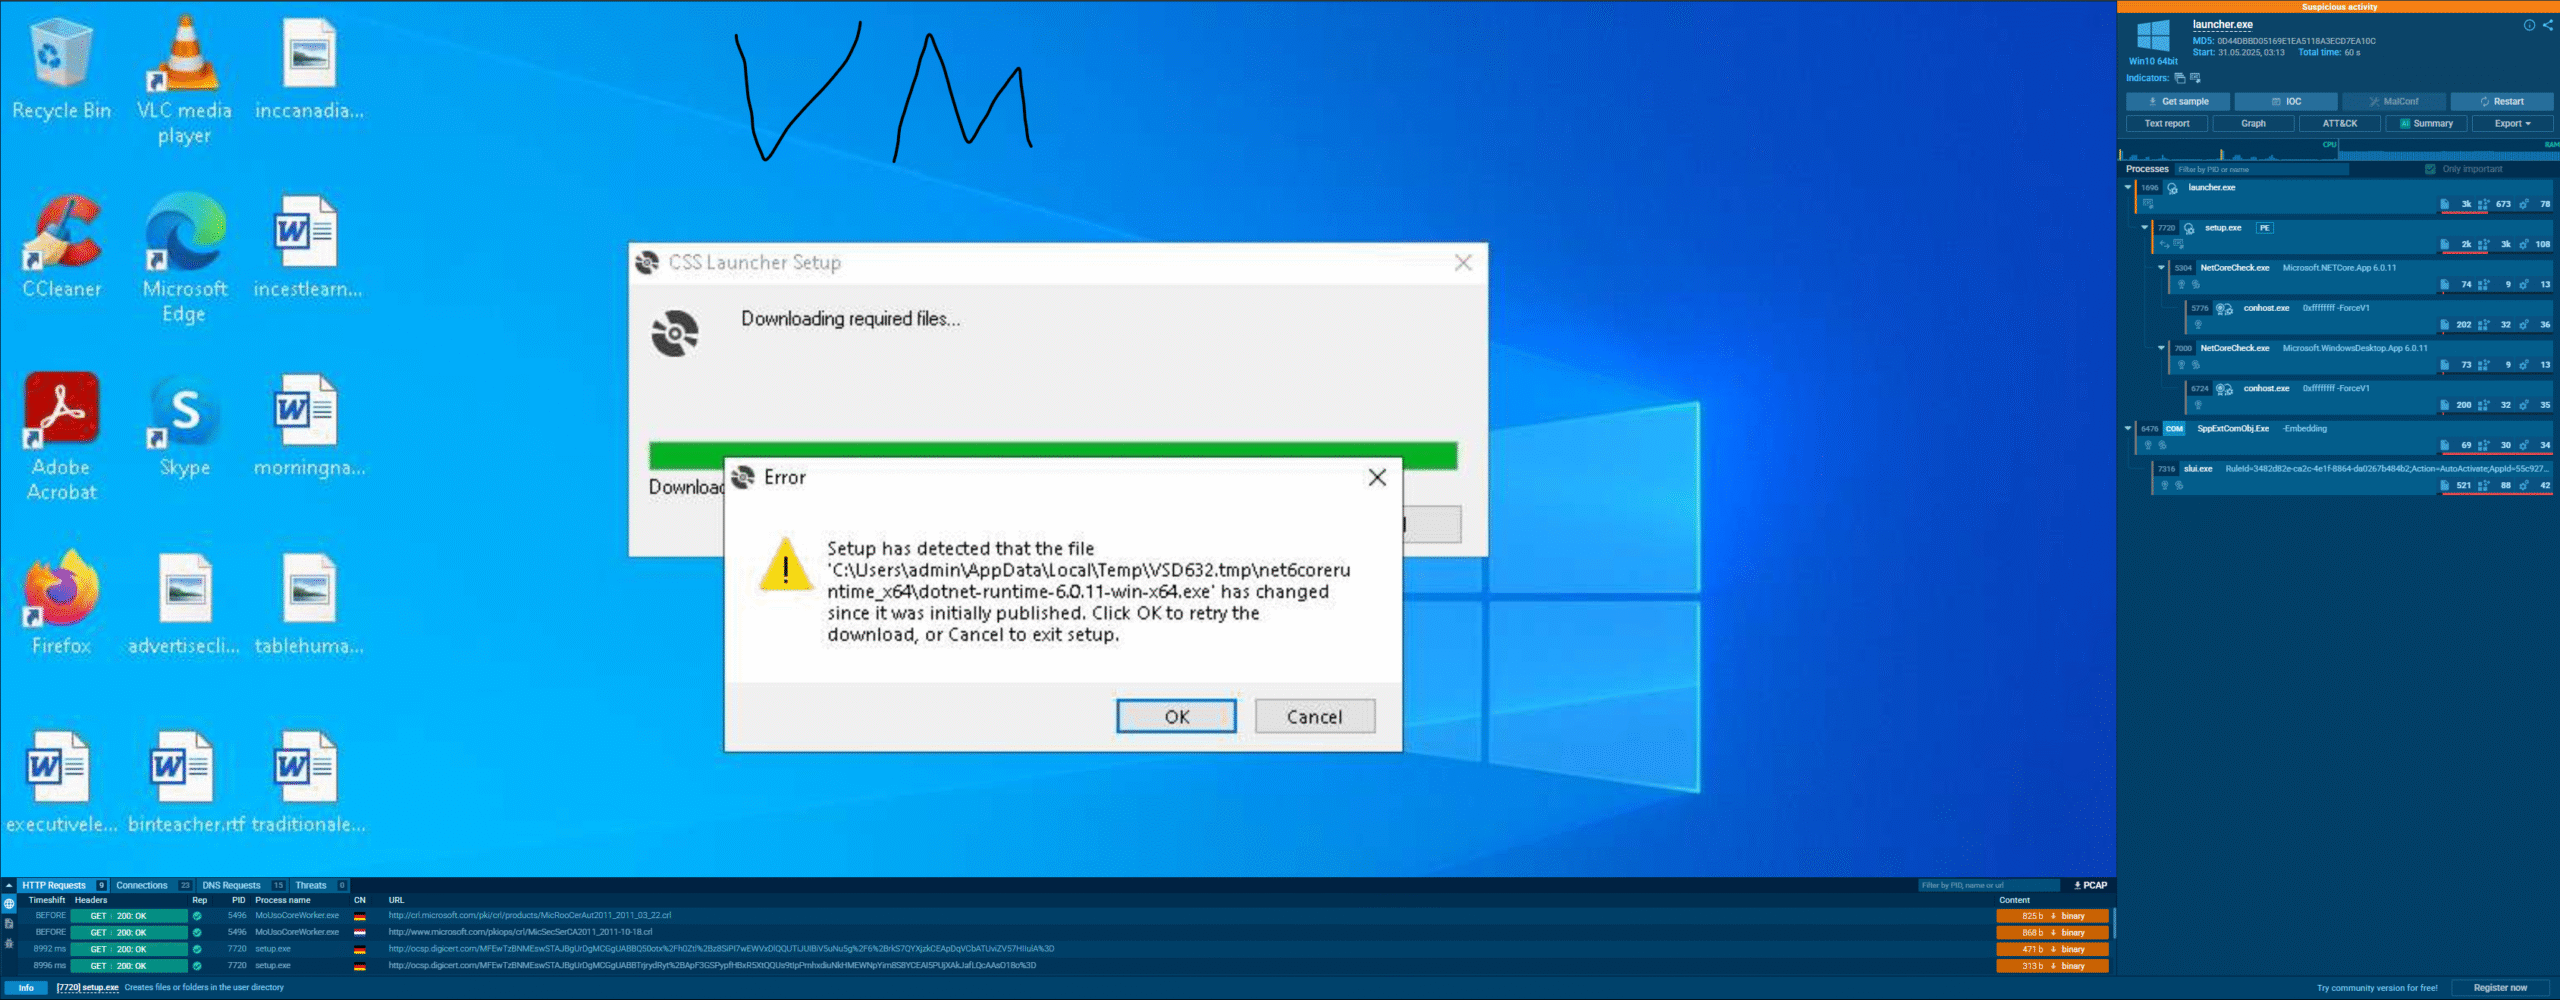Click the network Filter by PID, name or url field

click(x=1990, y=885)
